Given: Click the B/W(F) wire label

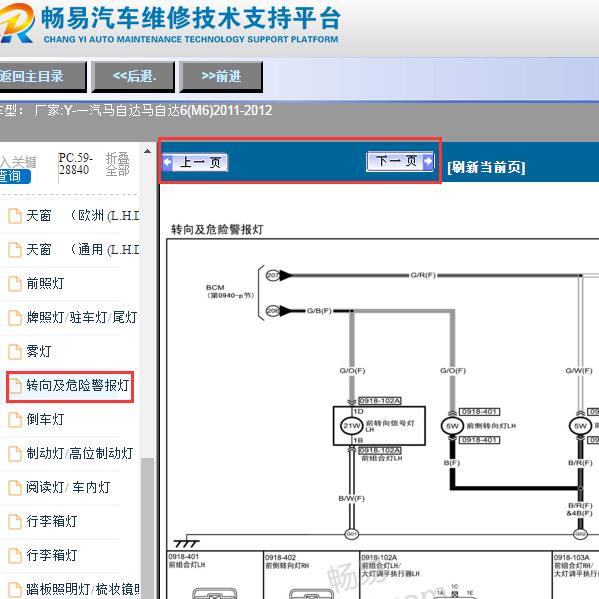Looking at the screenshot, I should click(351, 499).
